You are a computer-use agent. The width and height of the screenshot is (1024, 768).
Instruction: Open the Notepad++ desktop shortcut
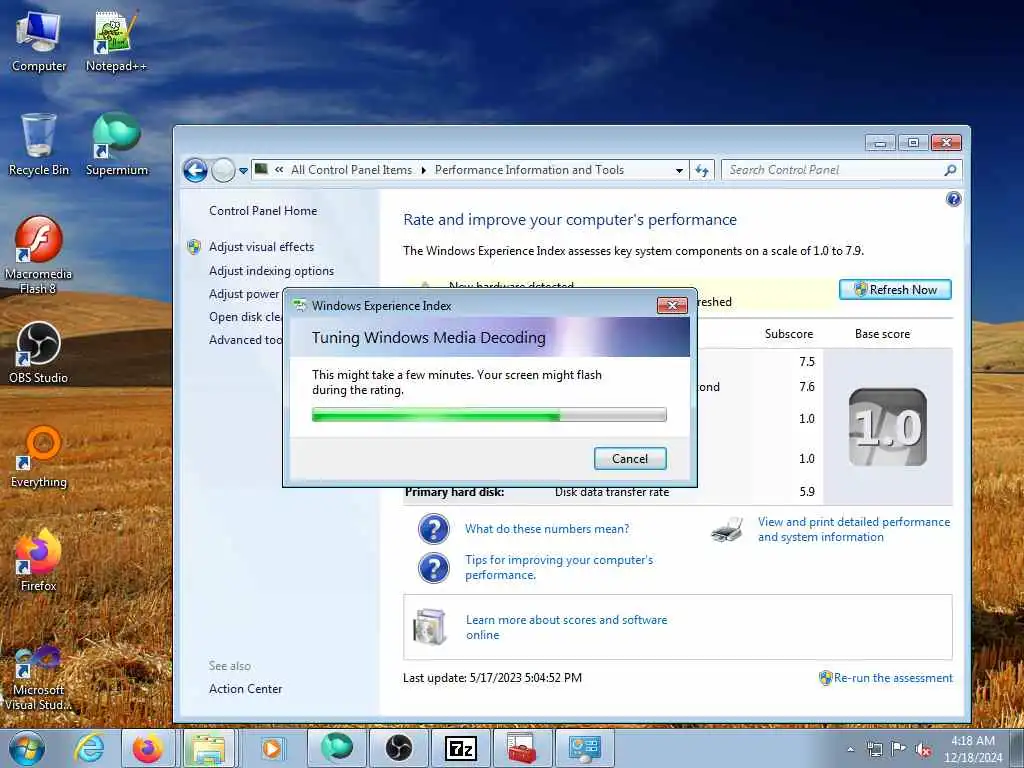[x=116, y=41]
